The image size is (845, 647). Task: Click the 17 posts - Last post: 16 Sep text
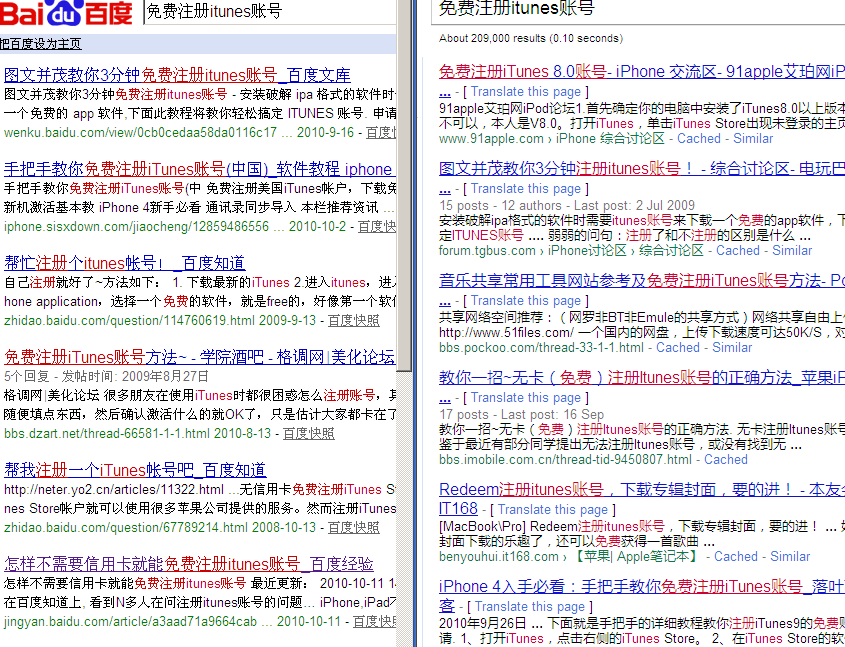pyautogui.click(x=521, y=414)
